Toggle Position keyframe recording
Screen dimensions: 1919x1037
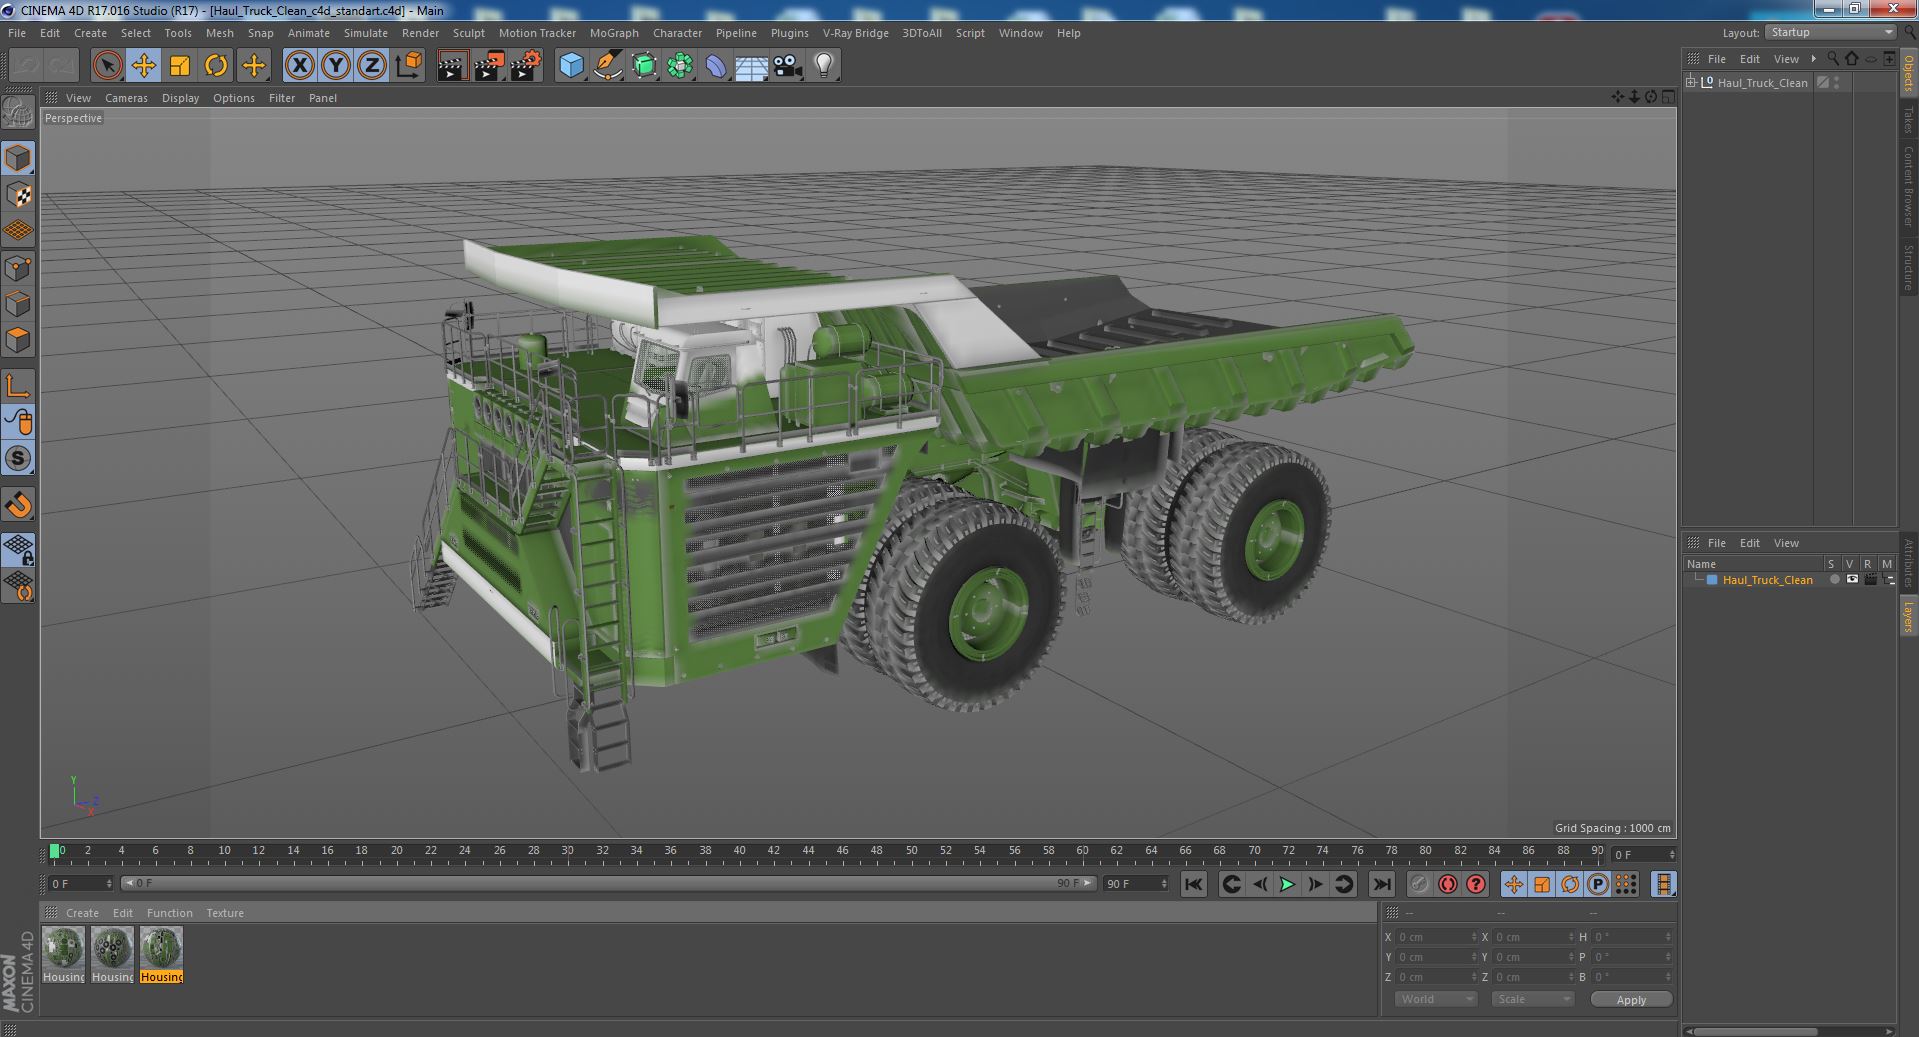(1514, 884)
